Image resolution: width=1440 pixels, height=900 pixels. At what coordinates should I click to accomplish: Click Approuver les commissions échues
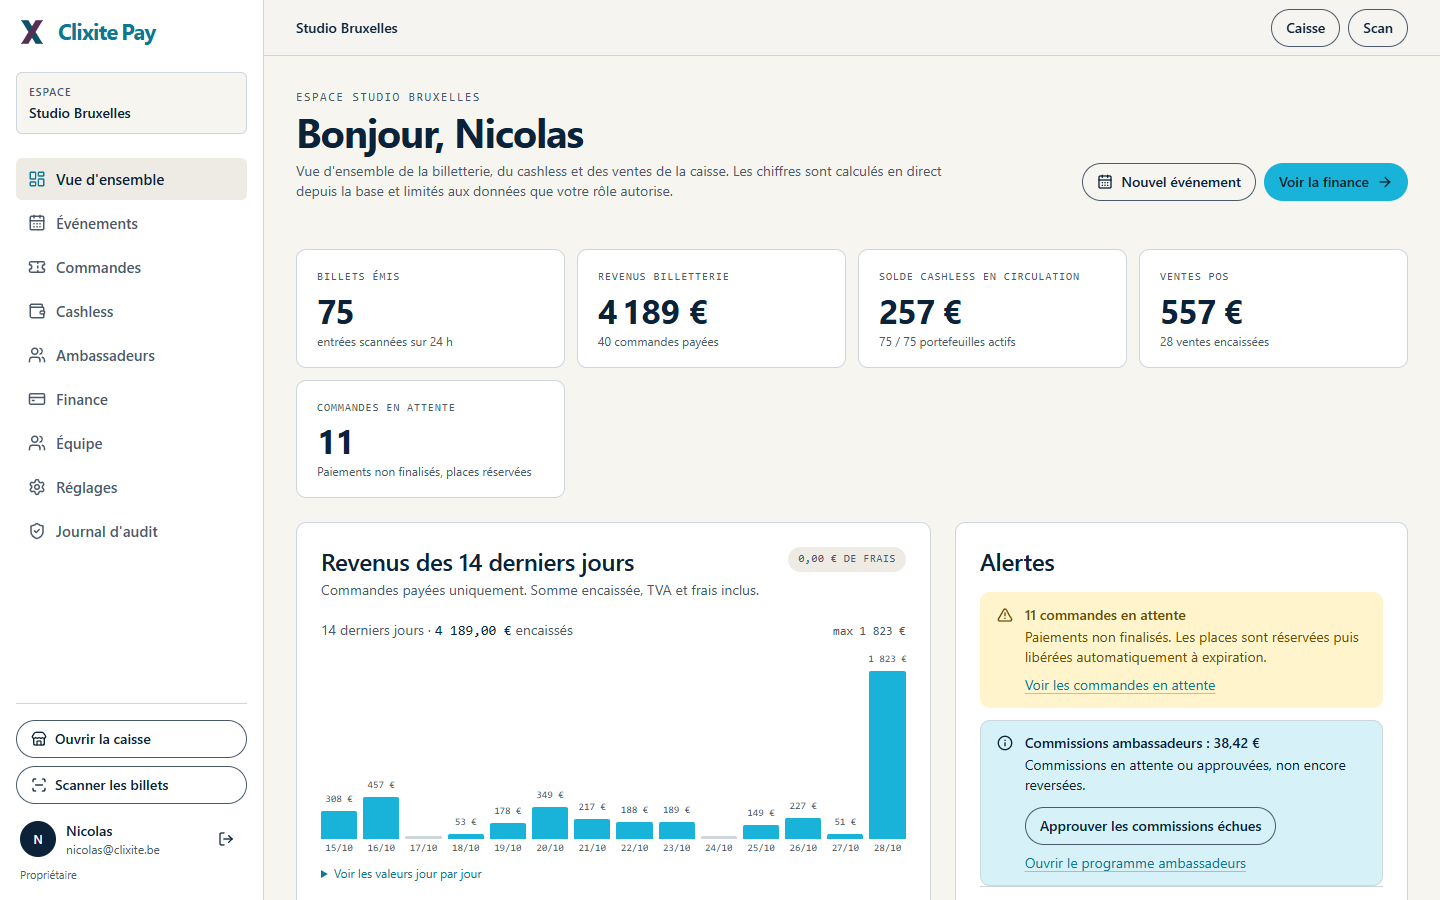(x=1150, y=826)
